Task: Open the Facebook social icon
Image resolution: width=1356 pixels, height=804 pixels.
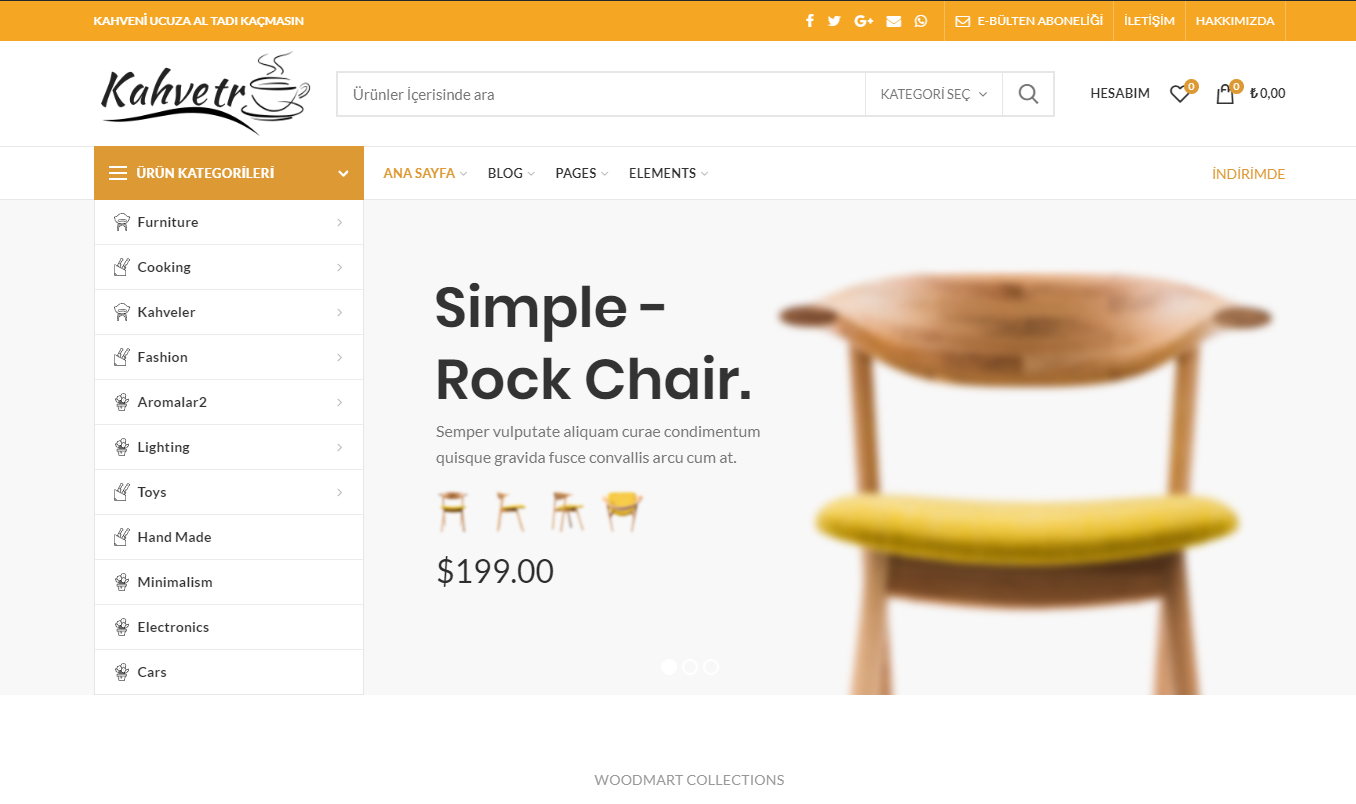Action: click(809, 21)
